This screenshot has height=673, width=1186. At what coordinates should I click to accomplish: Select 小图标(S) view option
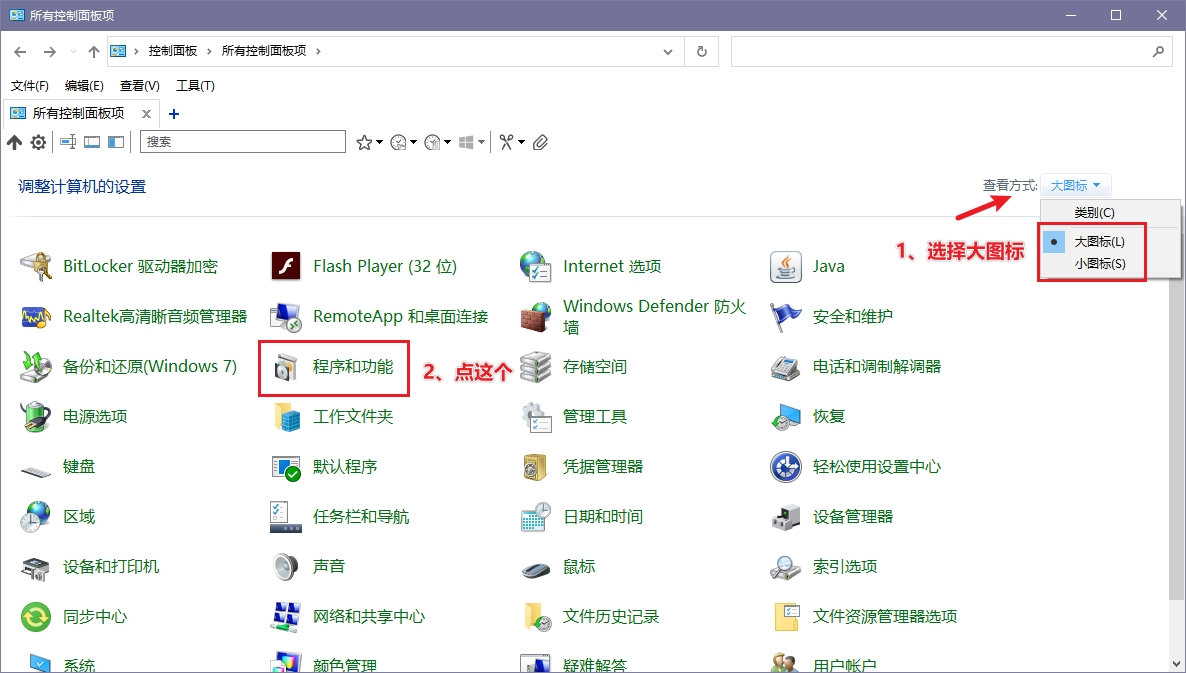click(x=1099, y=264)
